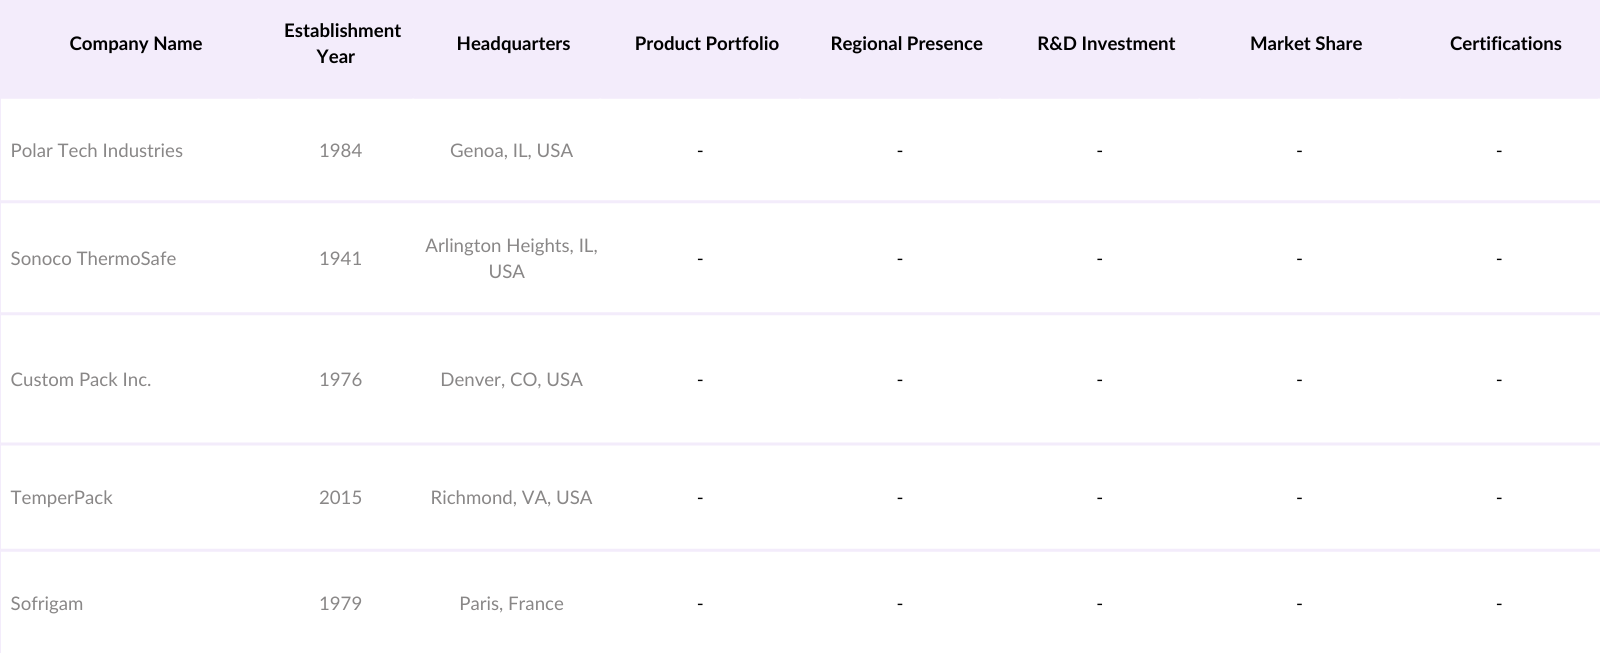Click the R&D Investment header
1600x653 pixels.
[x=1106, y=44]
